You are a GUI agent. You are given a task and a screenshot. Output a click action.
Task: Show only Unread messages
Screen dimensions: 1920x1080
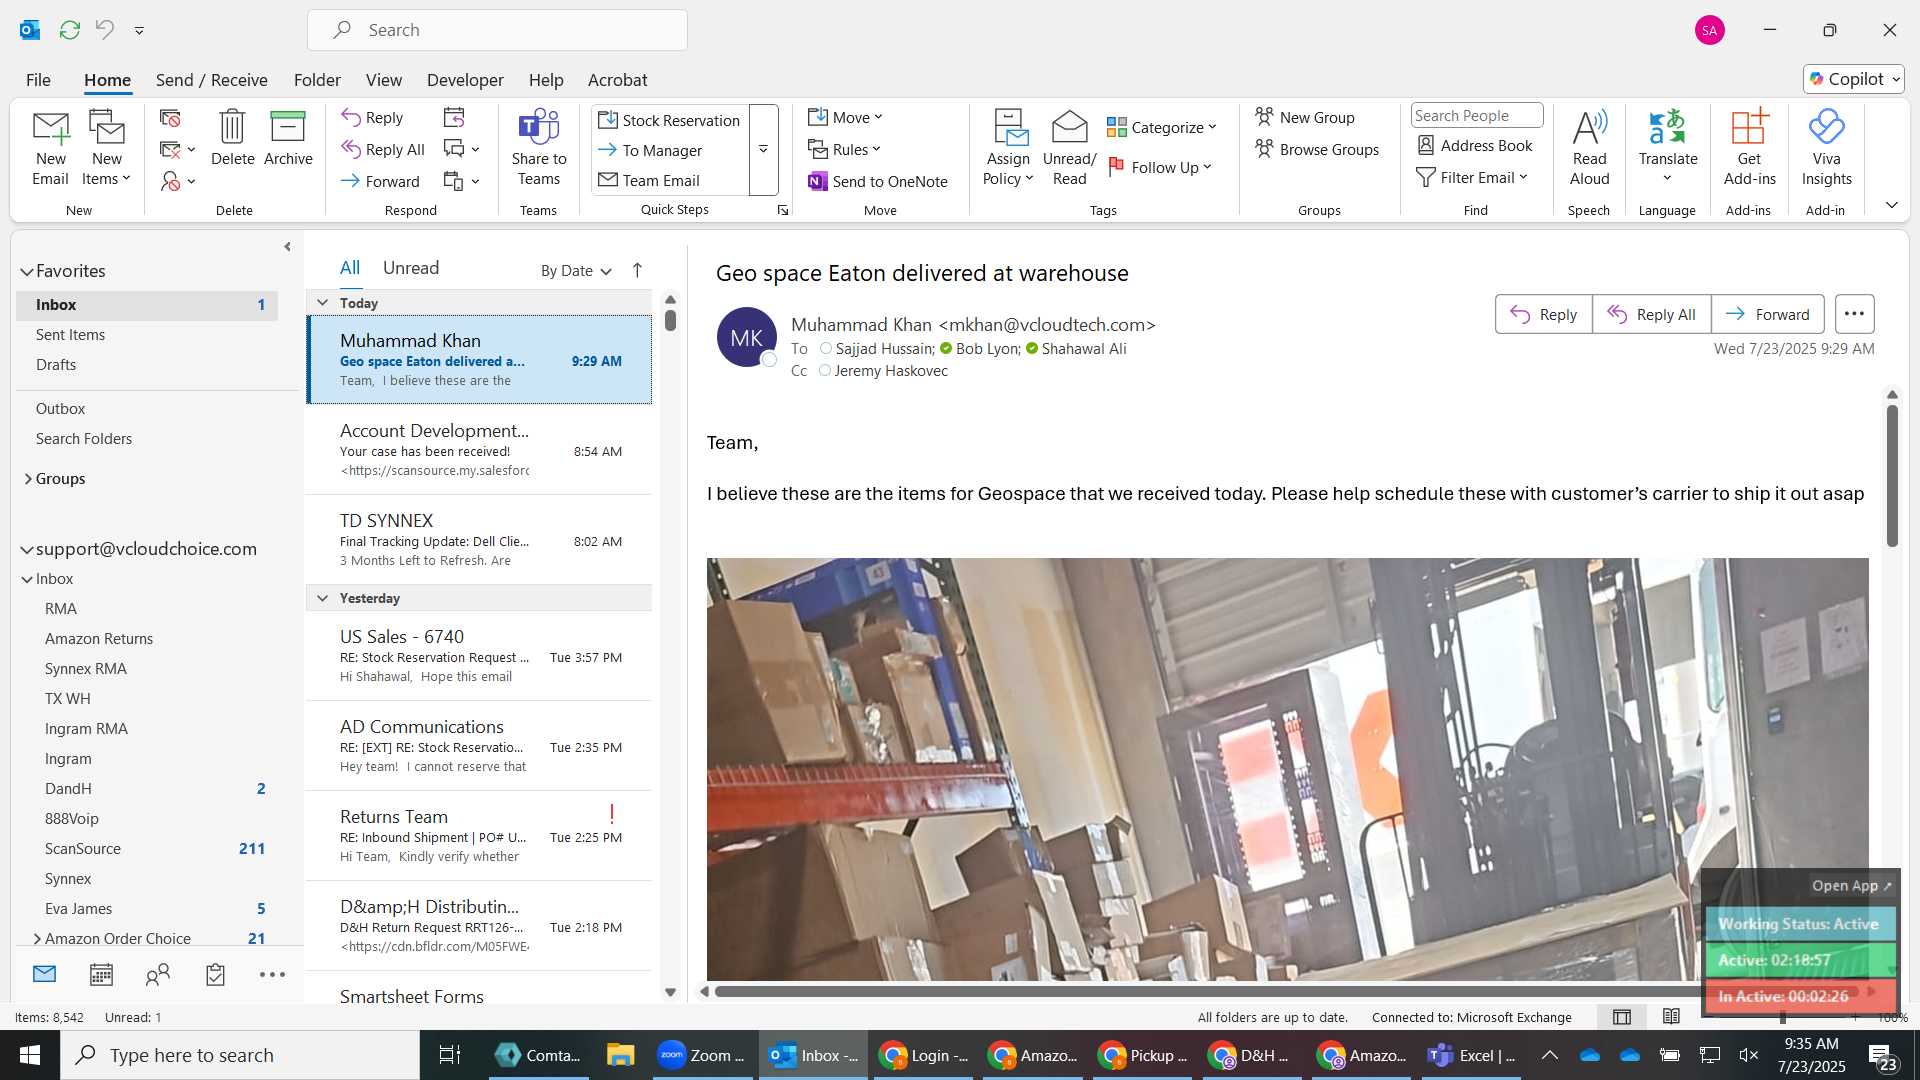pyautogui.click(x=411, y=268)
